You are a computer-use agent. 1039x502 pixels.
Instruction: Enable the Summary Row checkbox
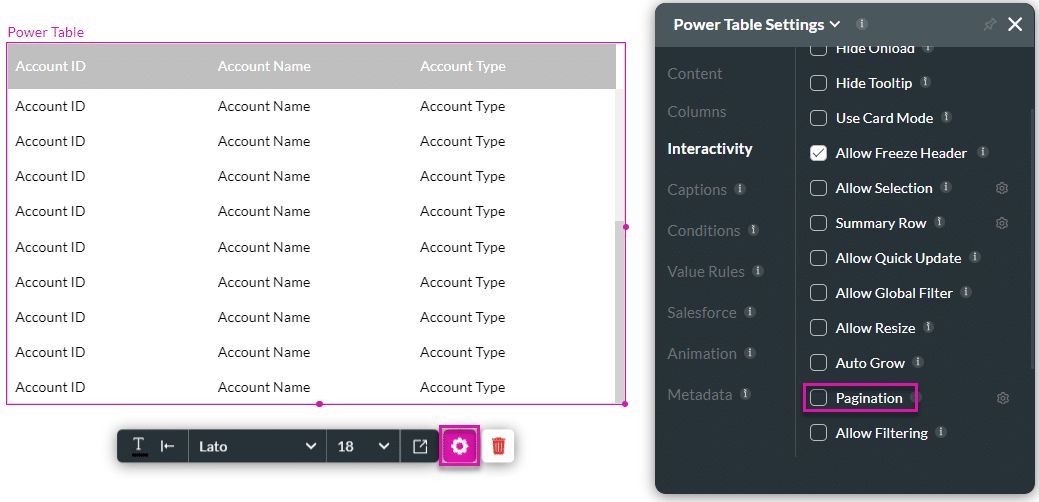pyautogui.click(x=818, y=223)
